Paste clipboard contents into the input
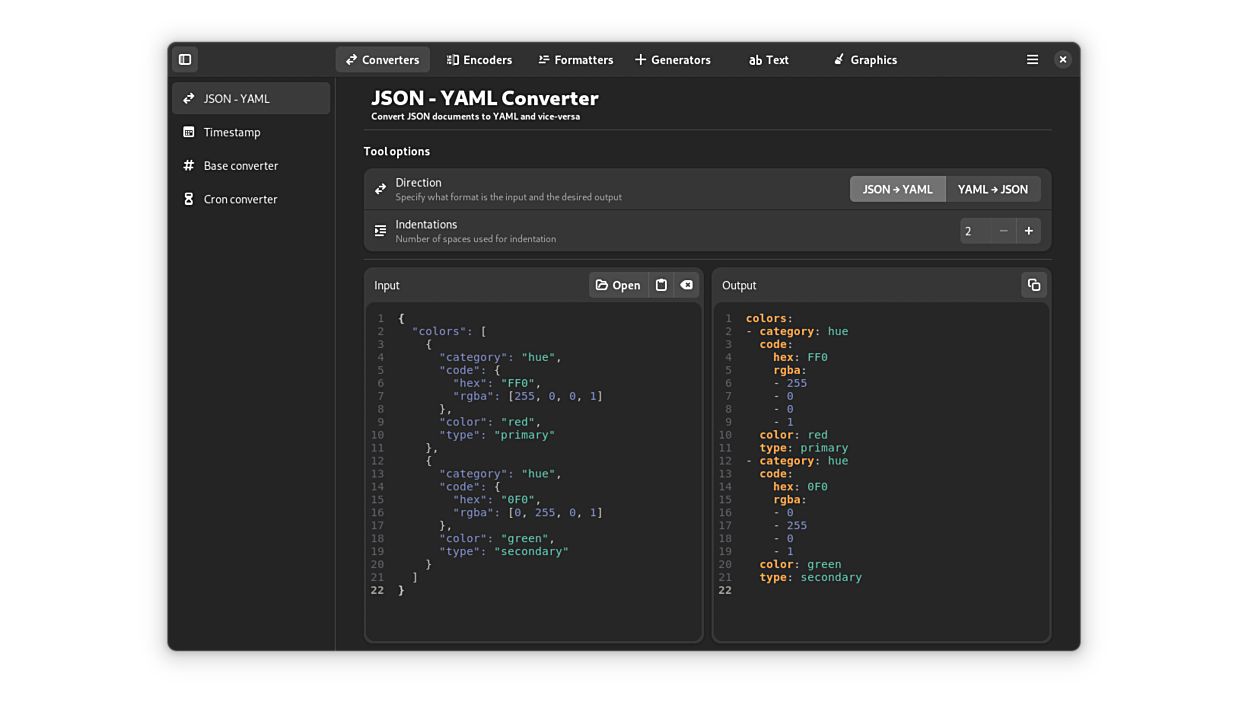The height and width of the screenshot is (702, 1248). (x=661, y=285)
